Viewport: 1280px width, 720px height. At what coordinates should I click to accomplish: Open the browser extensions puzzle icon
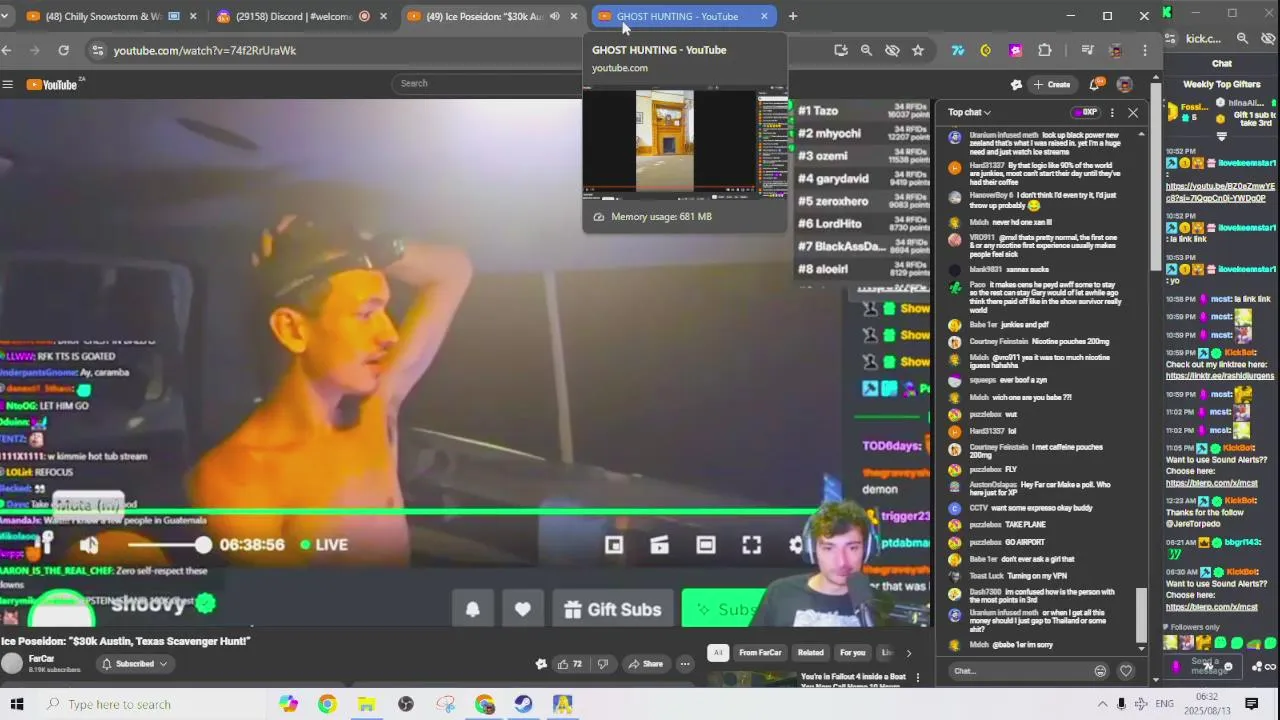coord(1044,50)
